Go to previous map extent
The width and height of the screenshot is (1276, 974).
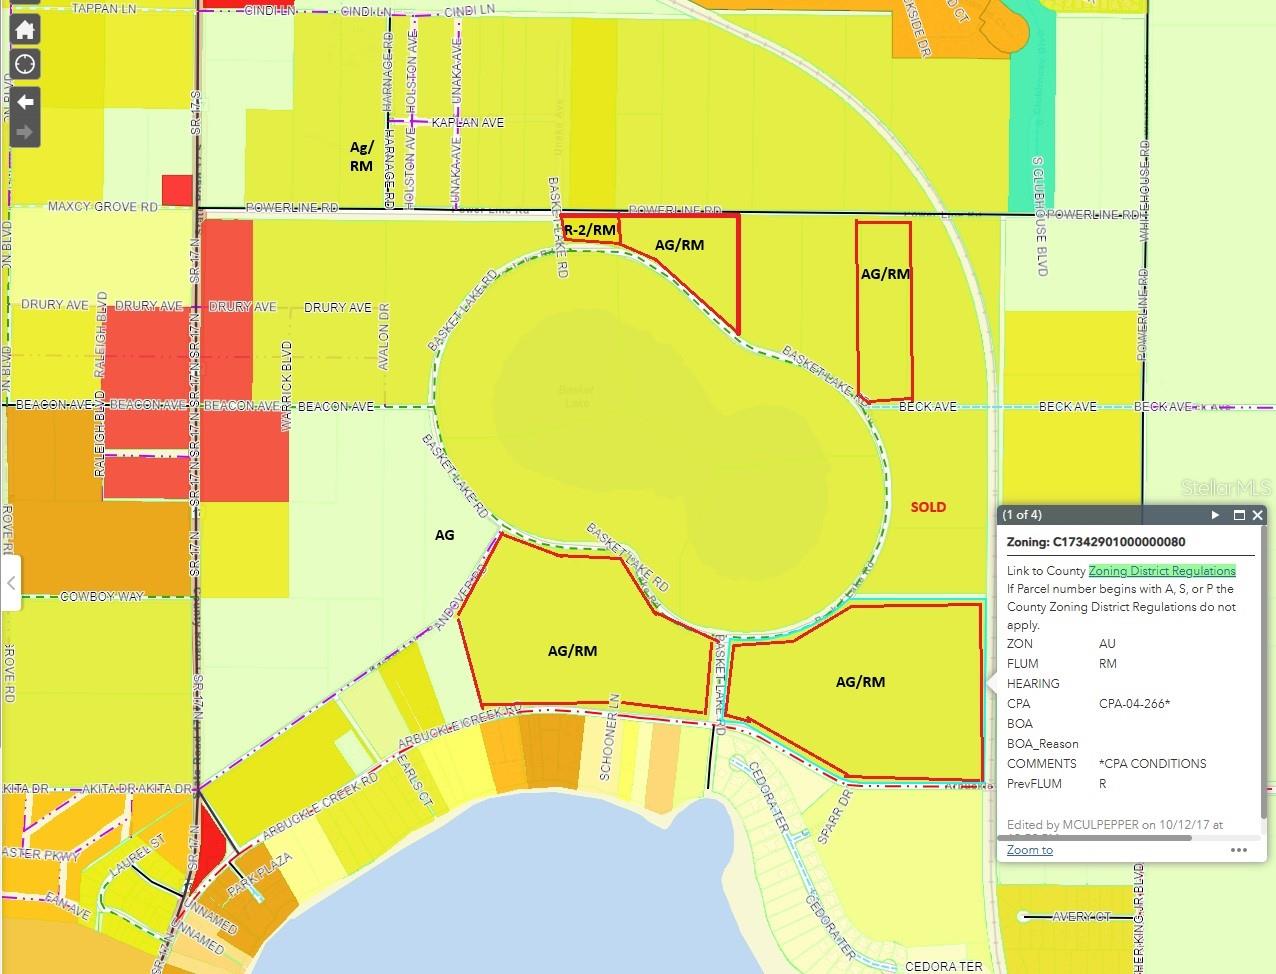(x=25, y=101)
